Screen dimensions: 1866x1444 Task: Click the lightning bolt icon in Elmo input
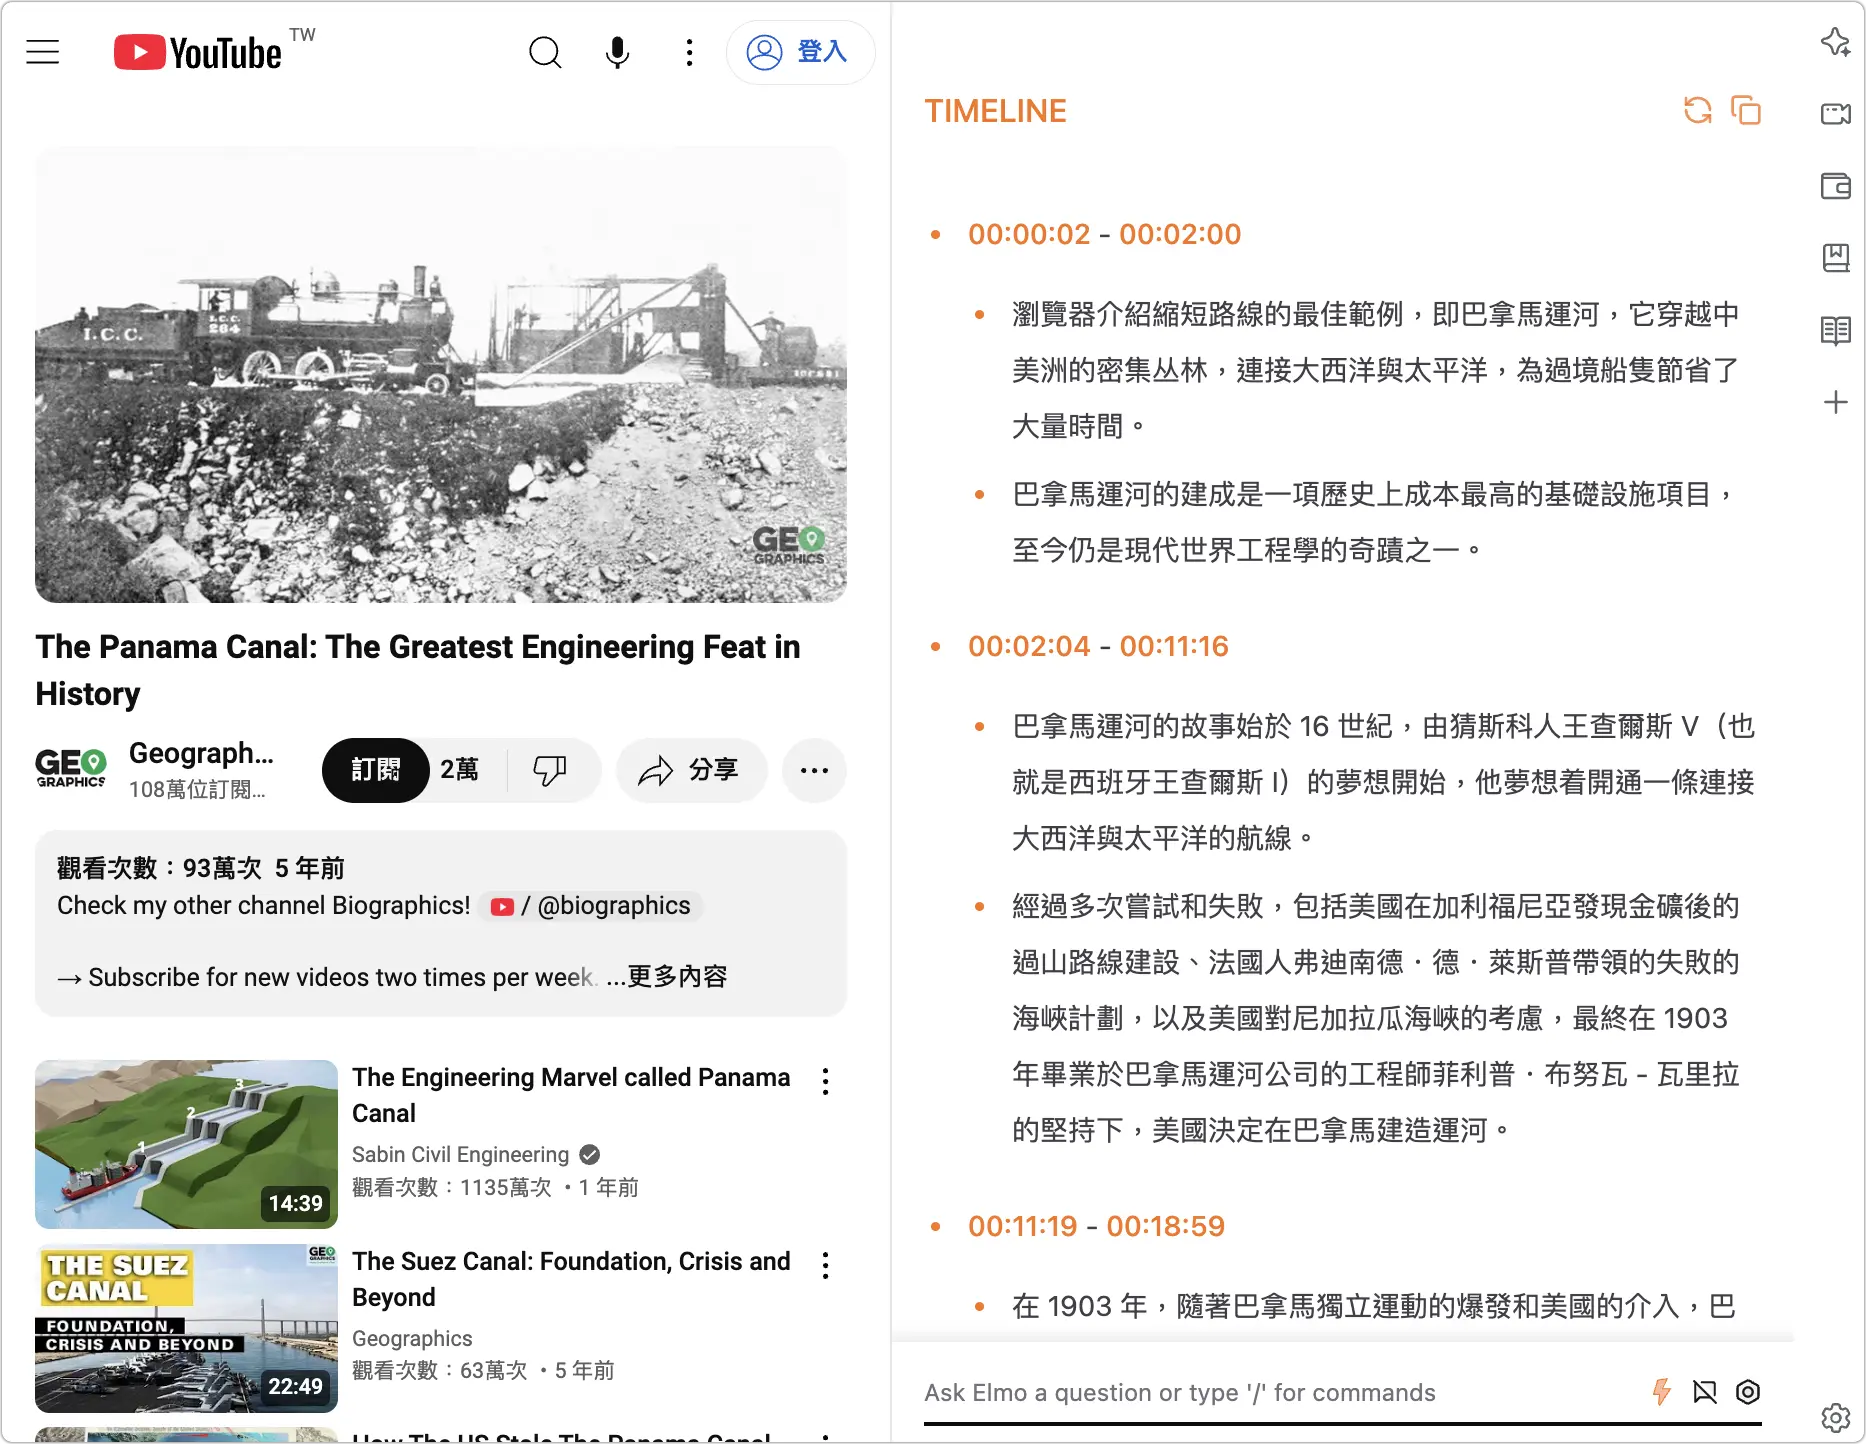(x=1661, y=1392)
